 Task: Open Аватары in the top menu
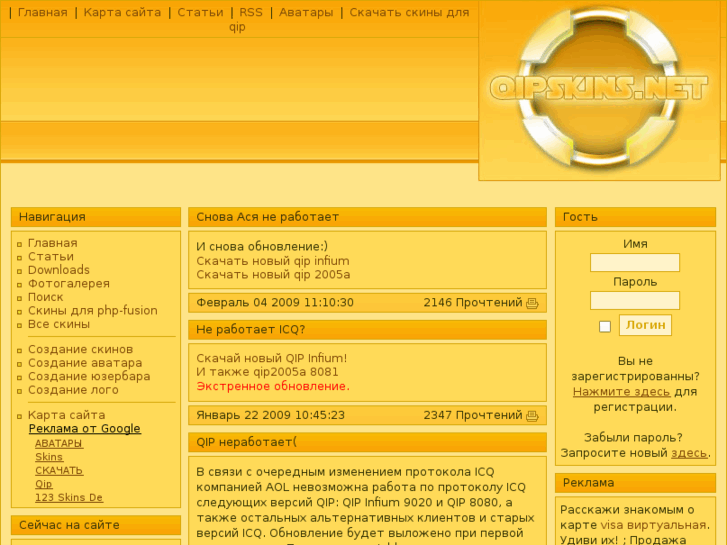[x=306, y=13]
